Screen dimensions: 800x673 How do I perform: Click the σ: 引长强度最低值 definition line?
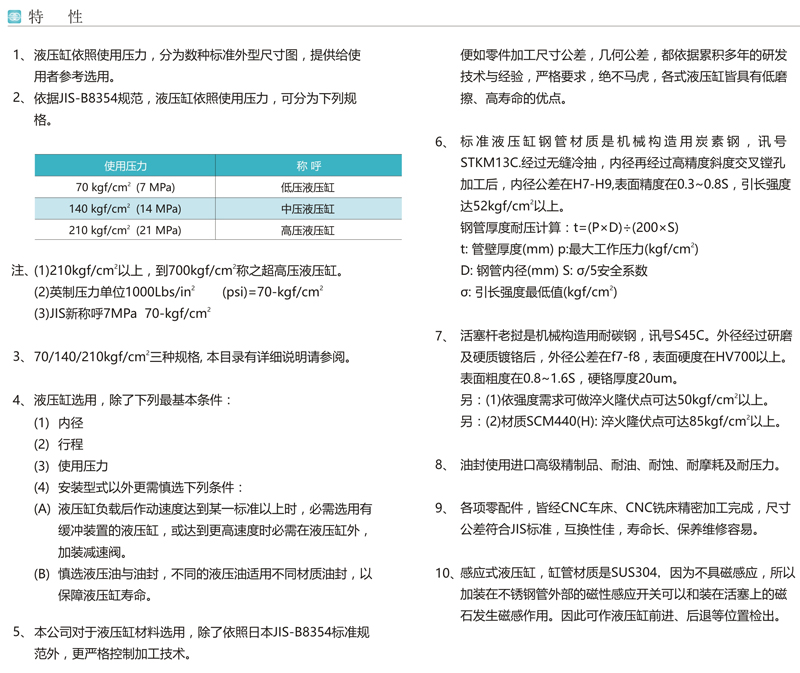point(538,292)
